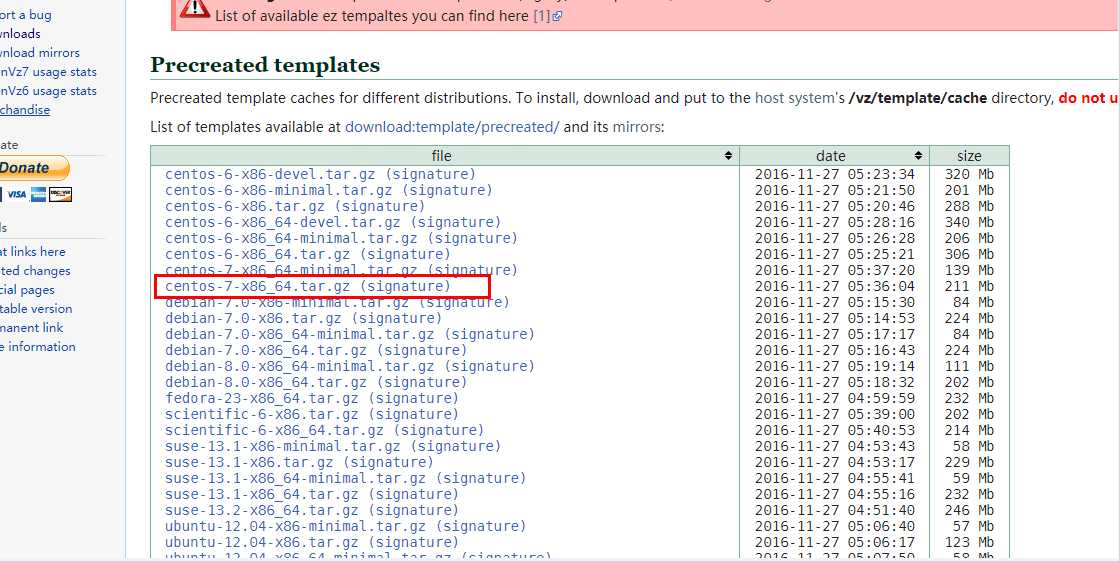The height and width of the screenshot is (561, 1119).
Task: Click the Precreated templates heading
Action: pyautogui.click(x=265, y=65)
